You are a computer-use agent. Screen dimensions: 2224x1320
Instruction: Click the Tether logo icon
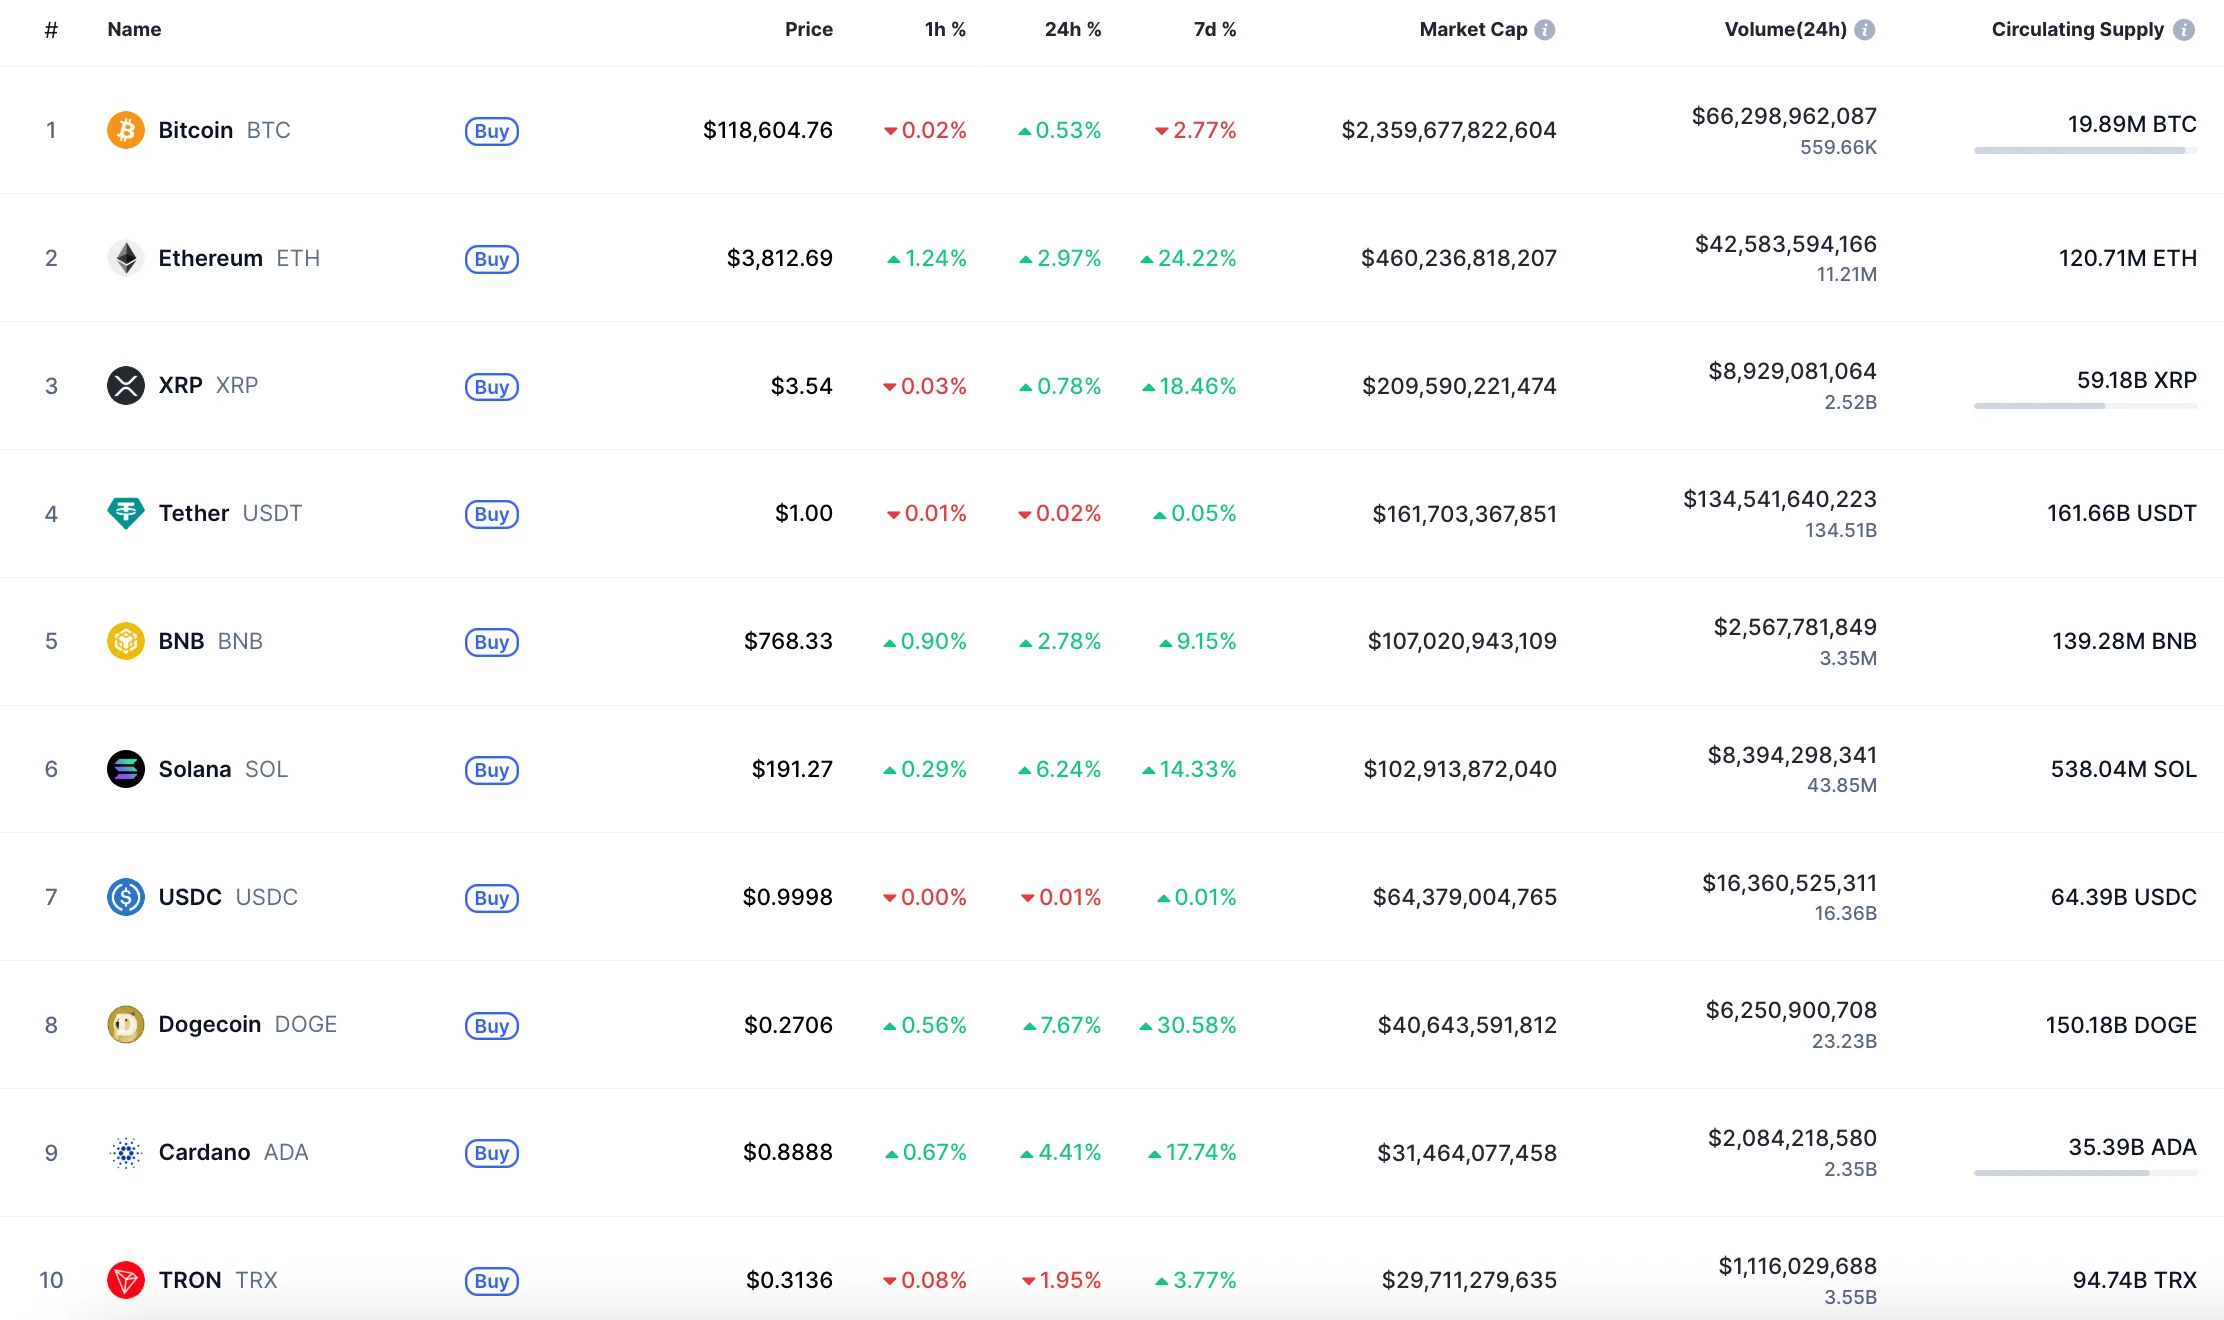126,513
